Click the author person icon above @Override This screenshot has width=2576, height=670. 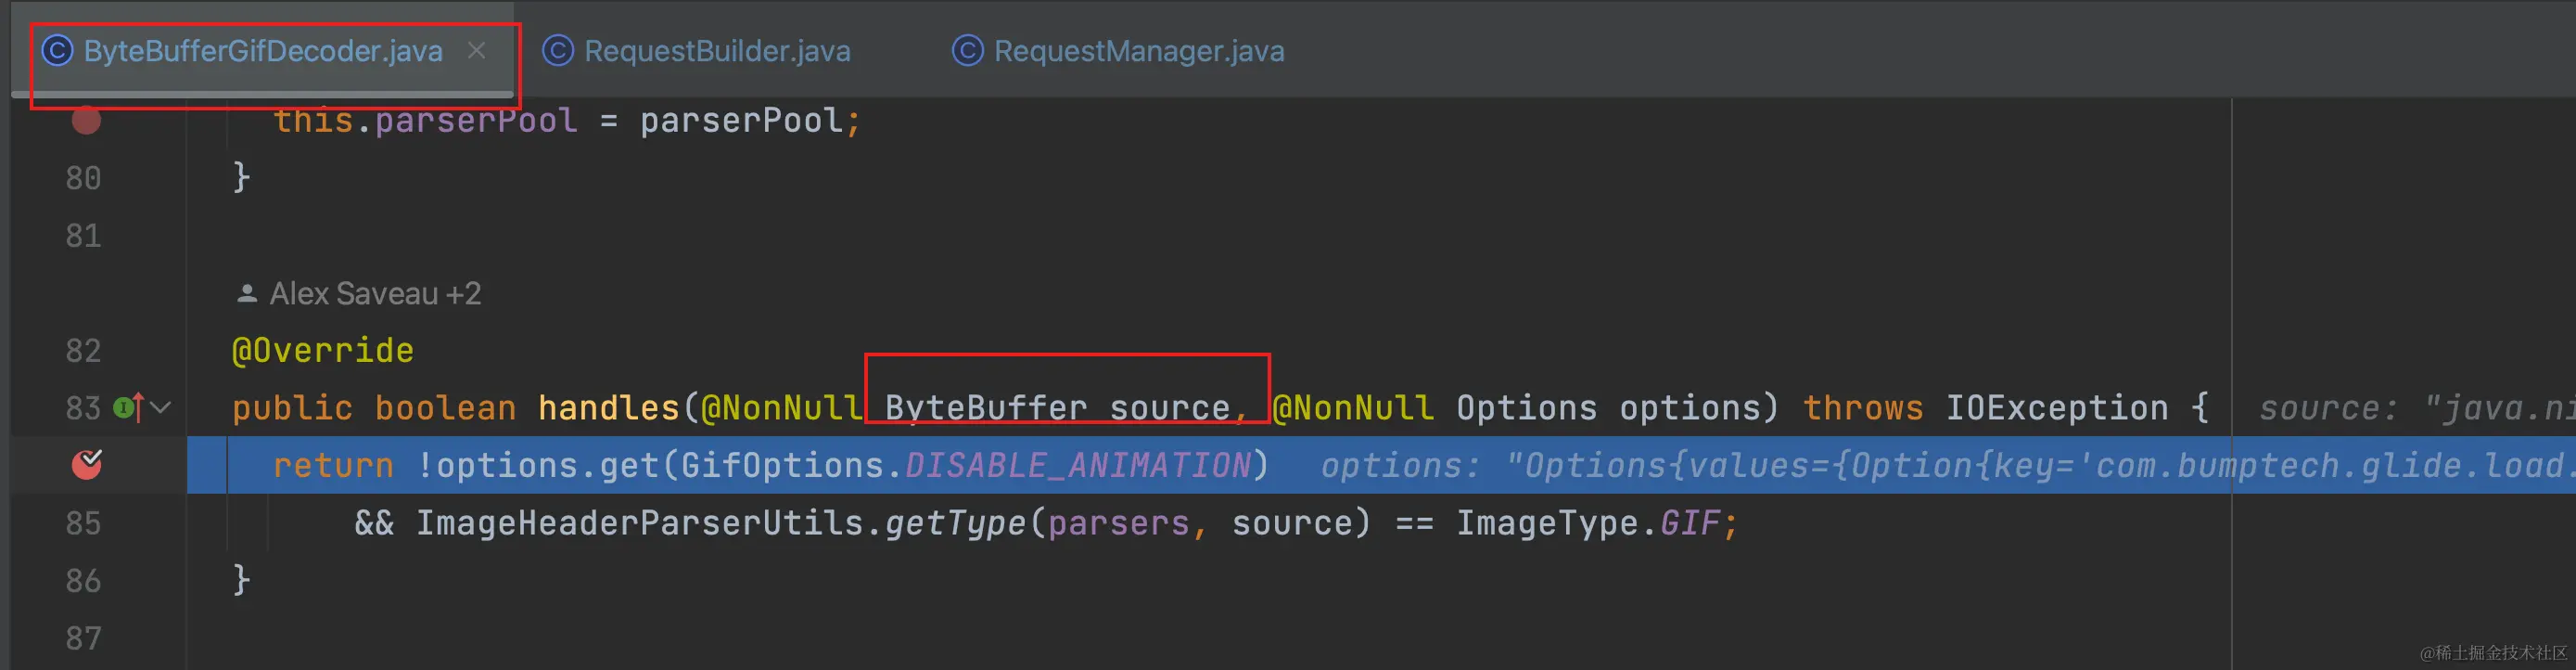tap(246, 293)
